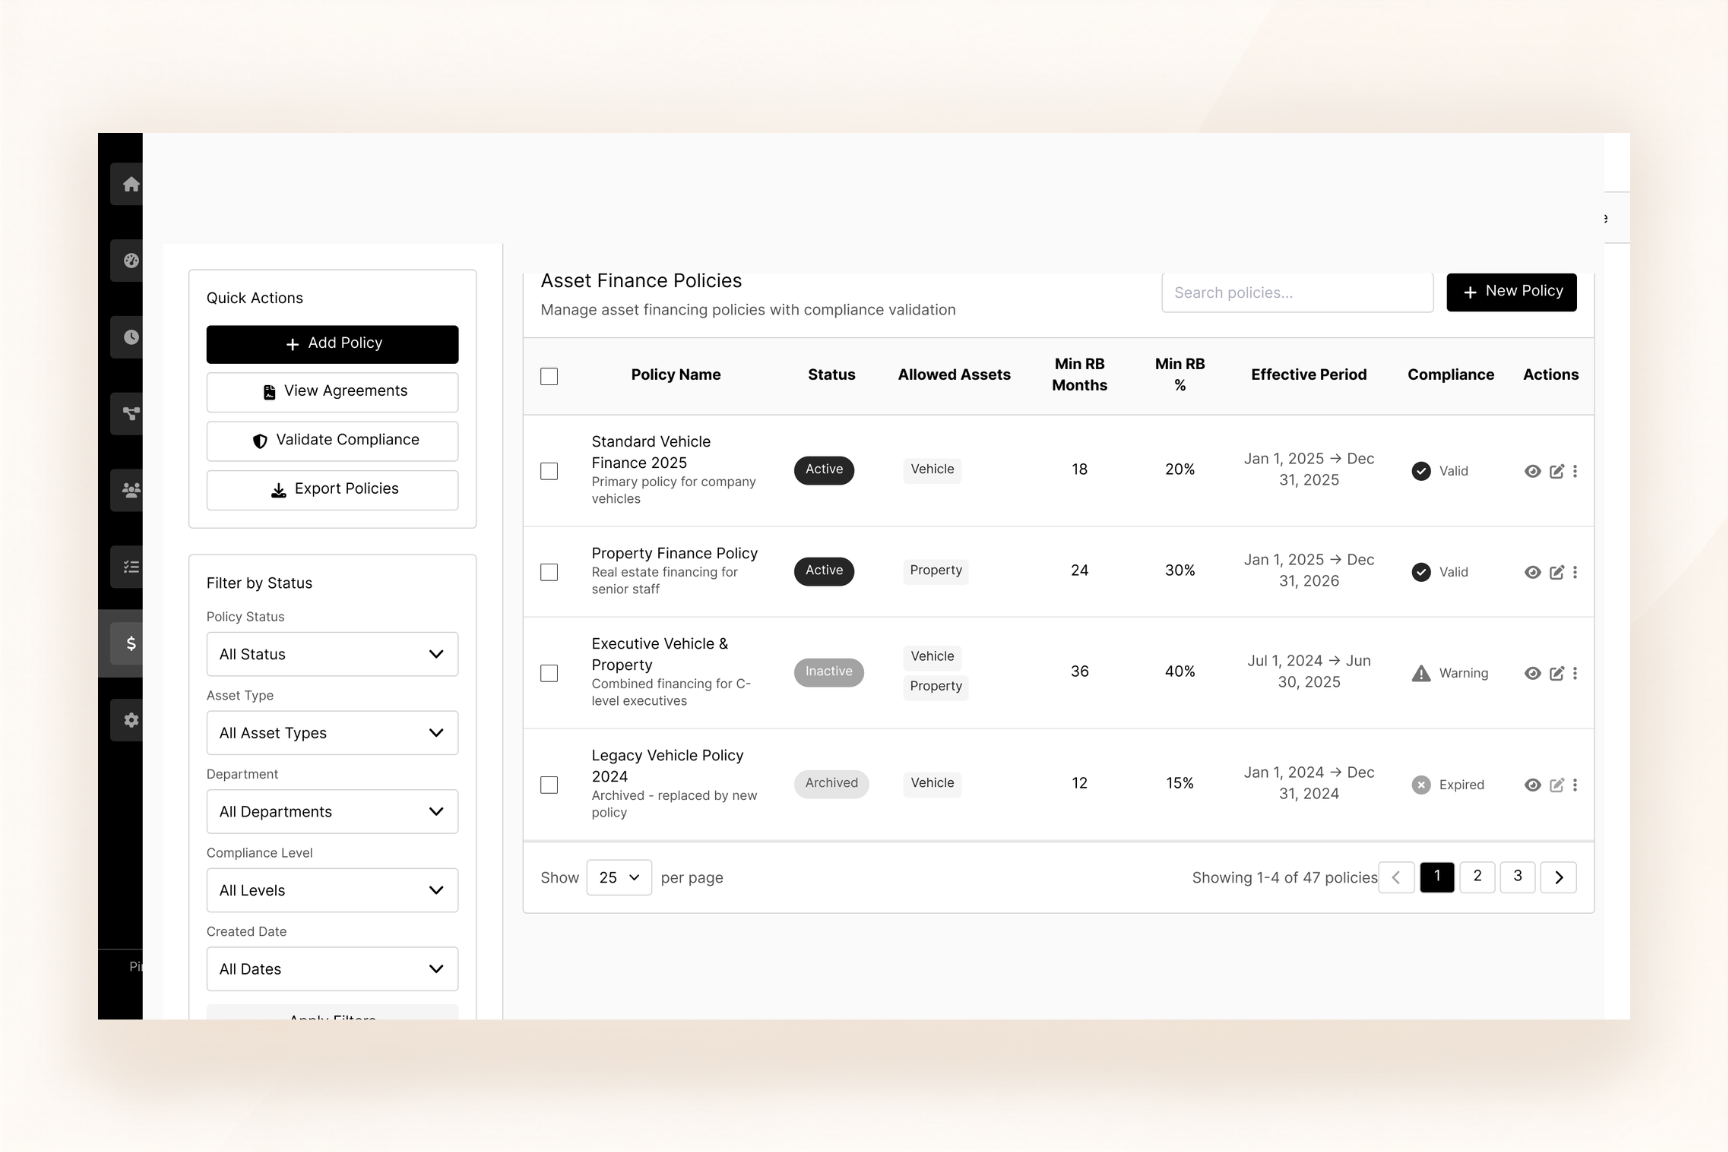1728x1152 pixels.
Task: Check the Legacy Vehicle Policy 2024 row
Action: click(x=549, y=785)
